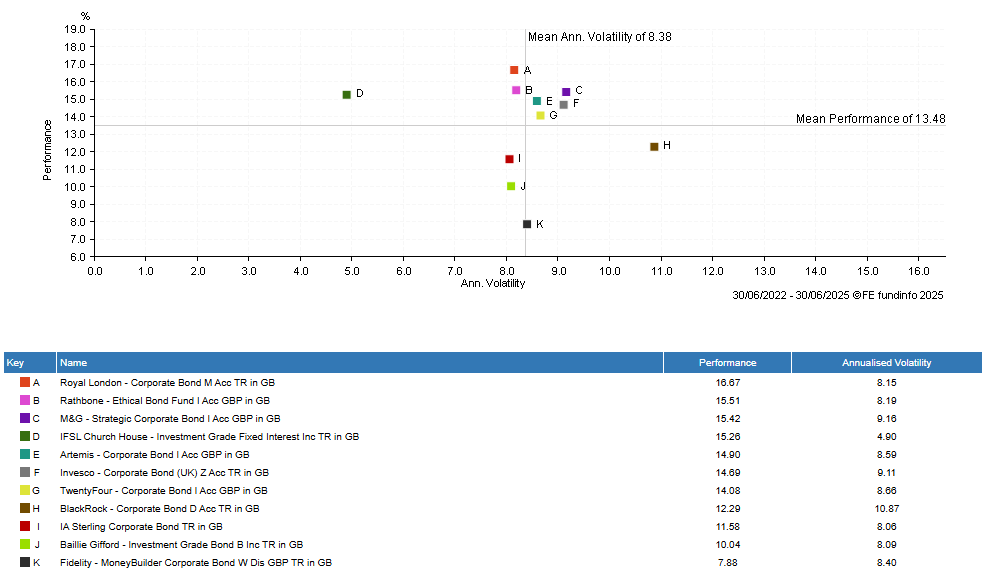
Task: Select the brown data point H marker
Action: [x=654, y=146]
